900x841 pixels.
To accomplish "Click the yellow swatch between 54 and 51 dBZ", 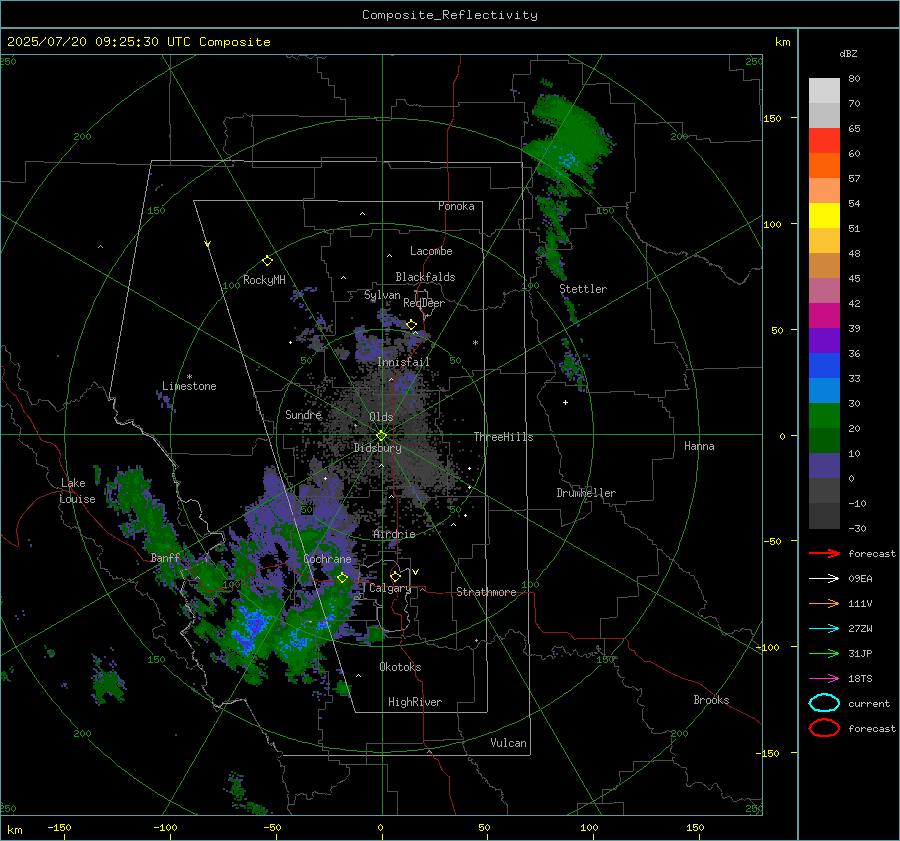I will pos(824,216).
